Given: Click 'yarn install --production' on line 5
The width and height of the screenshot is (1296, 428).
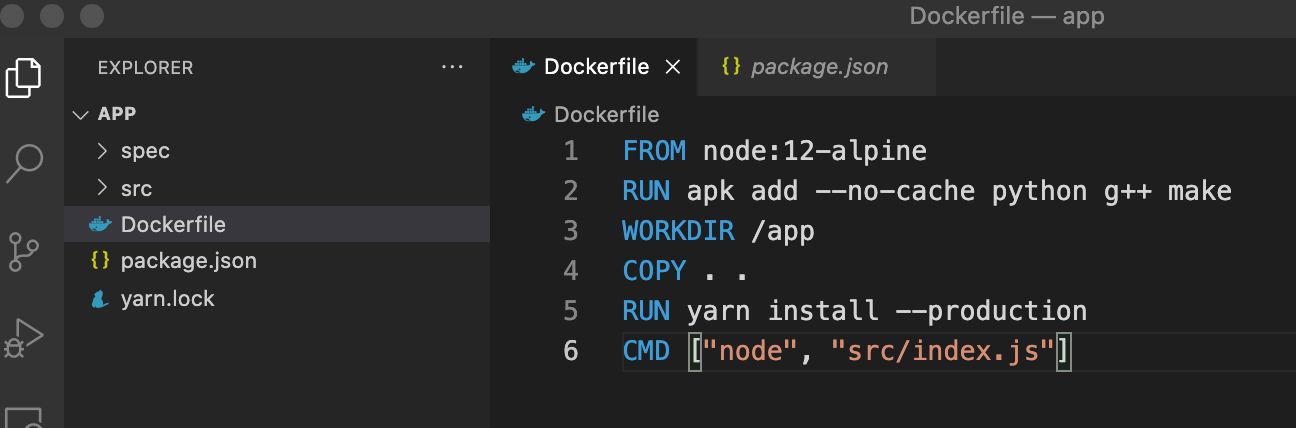Looking at the screenshot, I should click(x=887, y=311).
